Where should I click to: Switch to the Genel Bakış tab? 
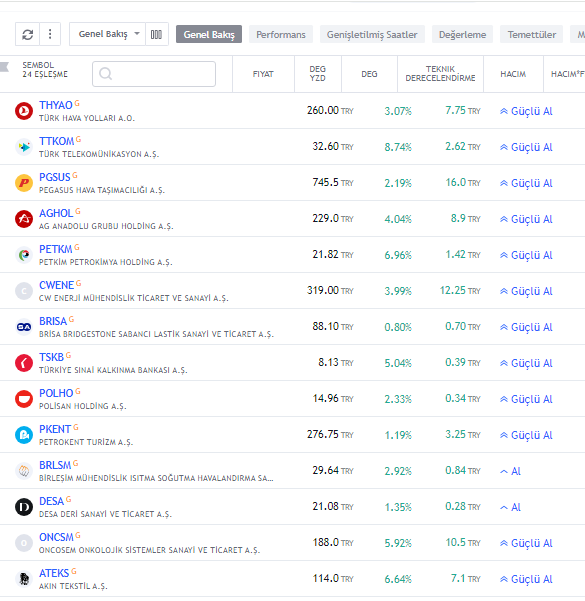pos(209,34)
